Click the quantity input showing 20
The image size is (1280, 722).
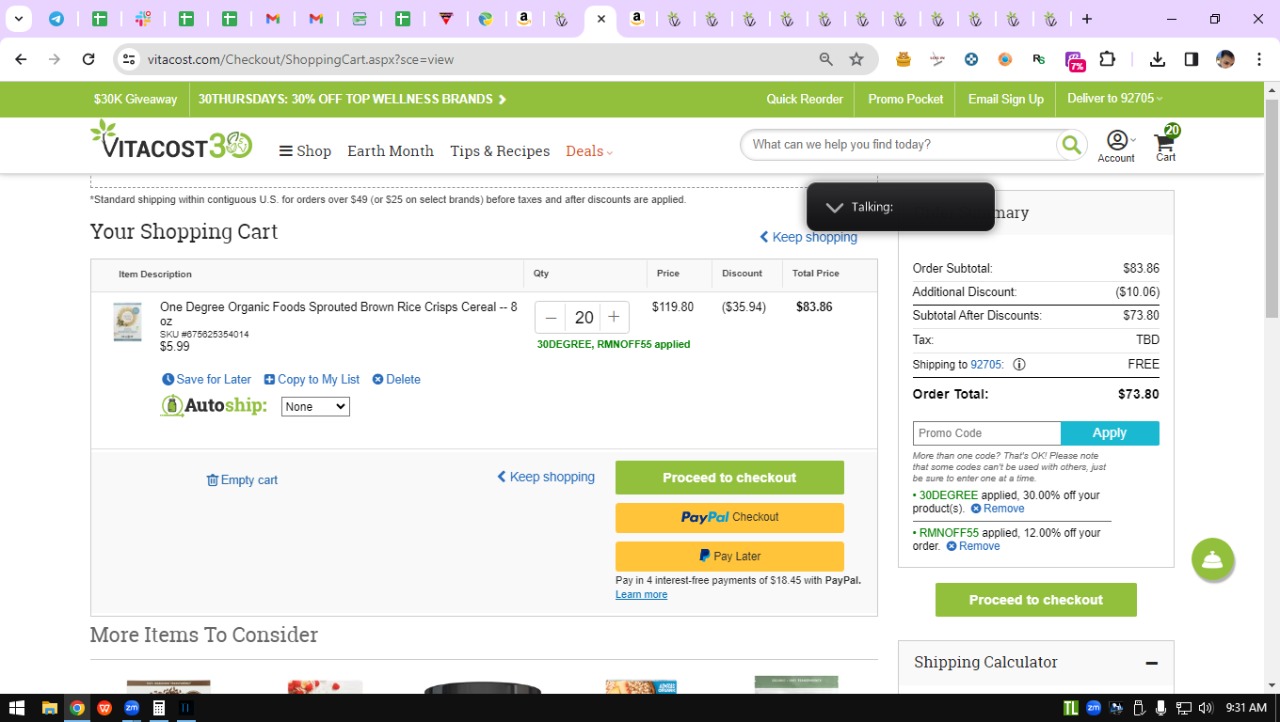click(583, 317)
